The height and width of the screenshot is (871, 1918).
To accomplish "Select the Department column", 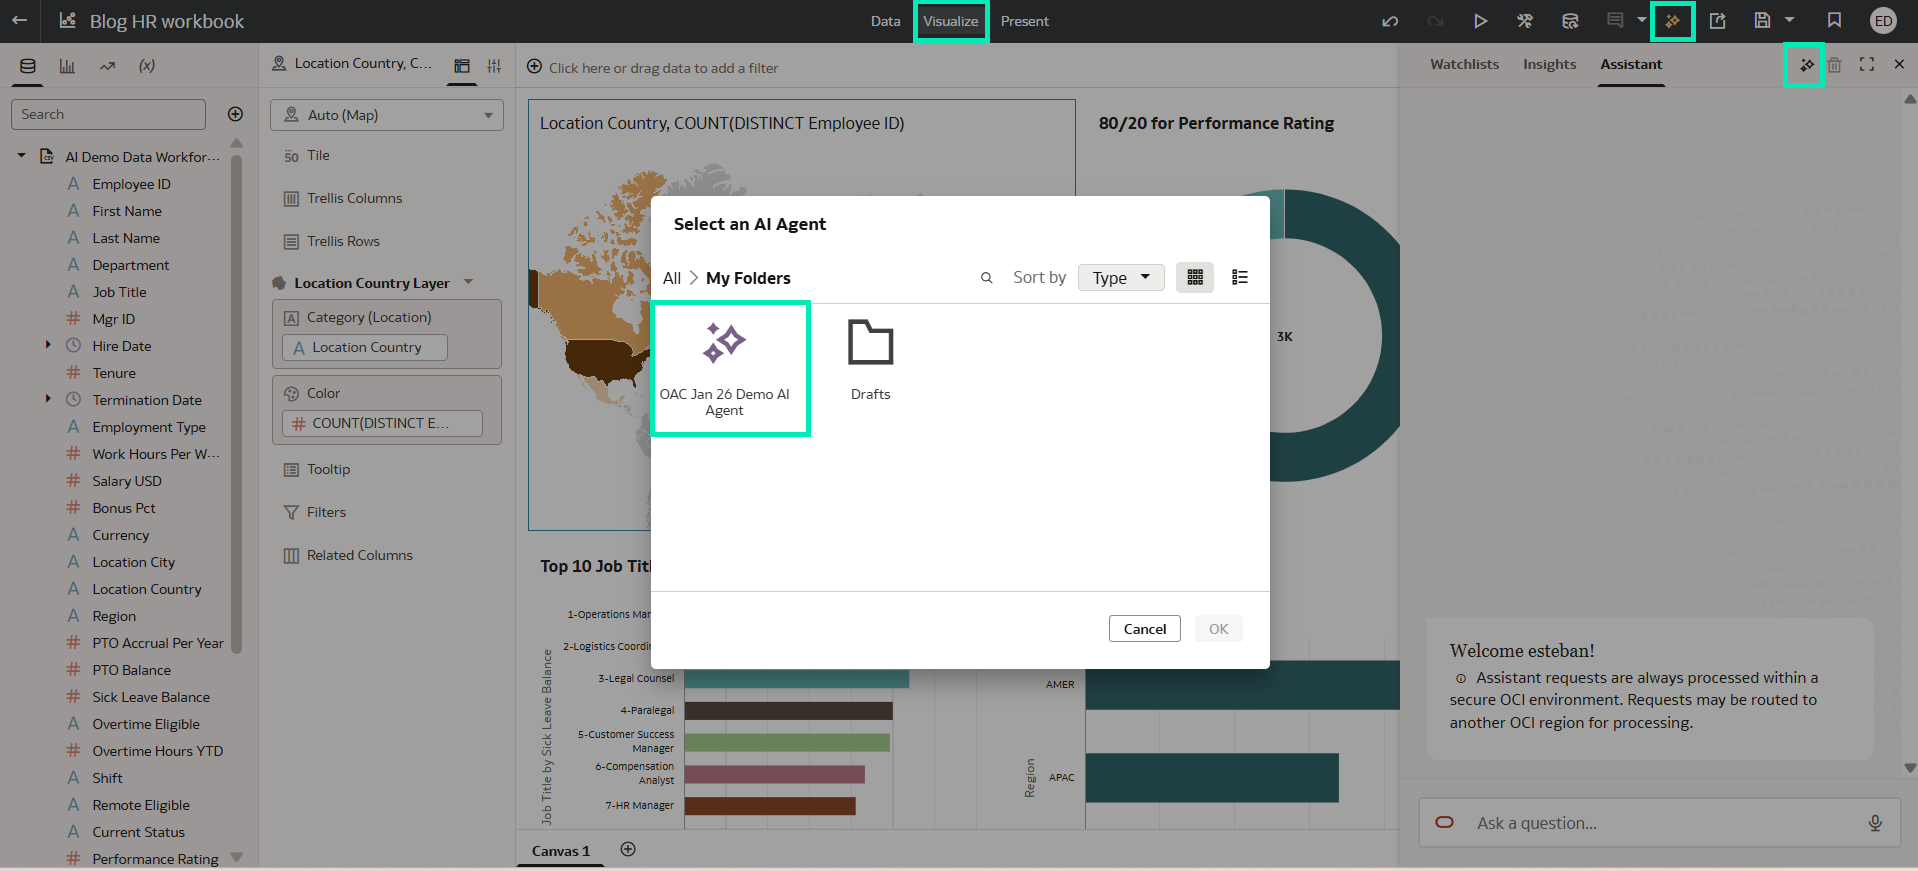I will point(131,265).
